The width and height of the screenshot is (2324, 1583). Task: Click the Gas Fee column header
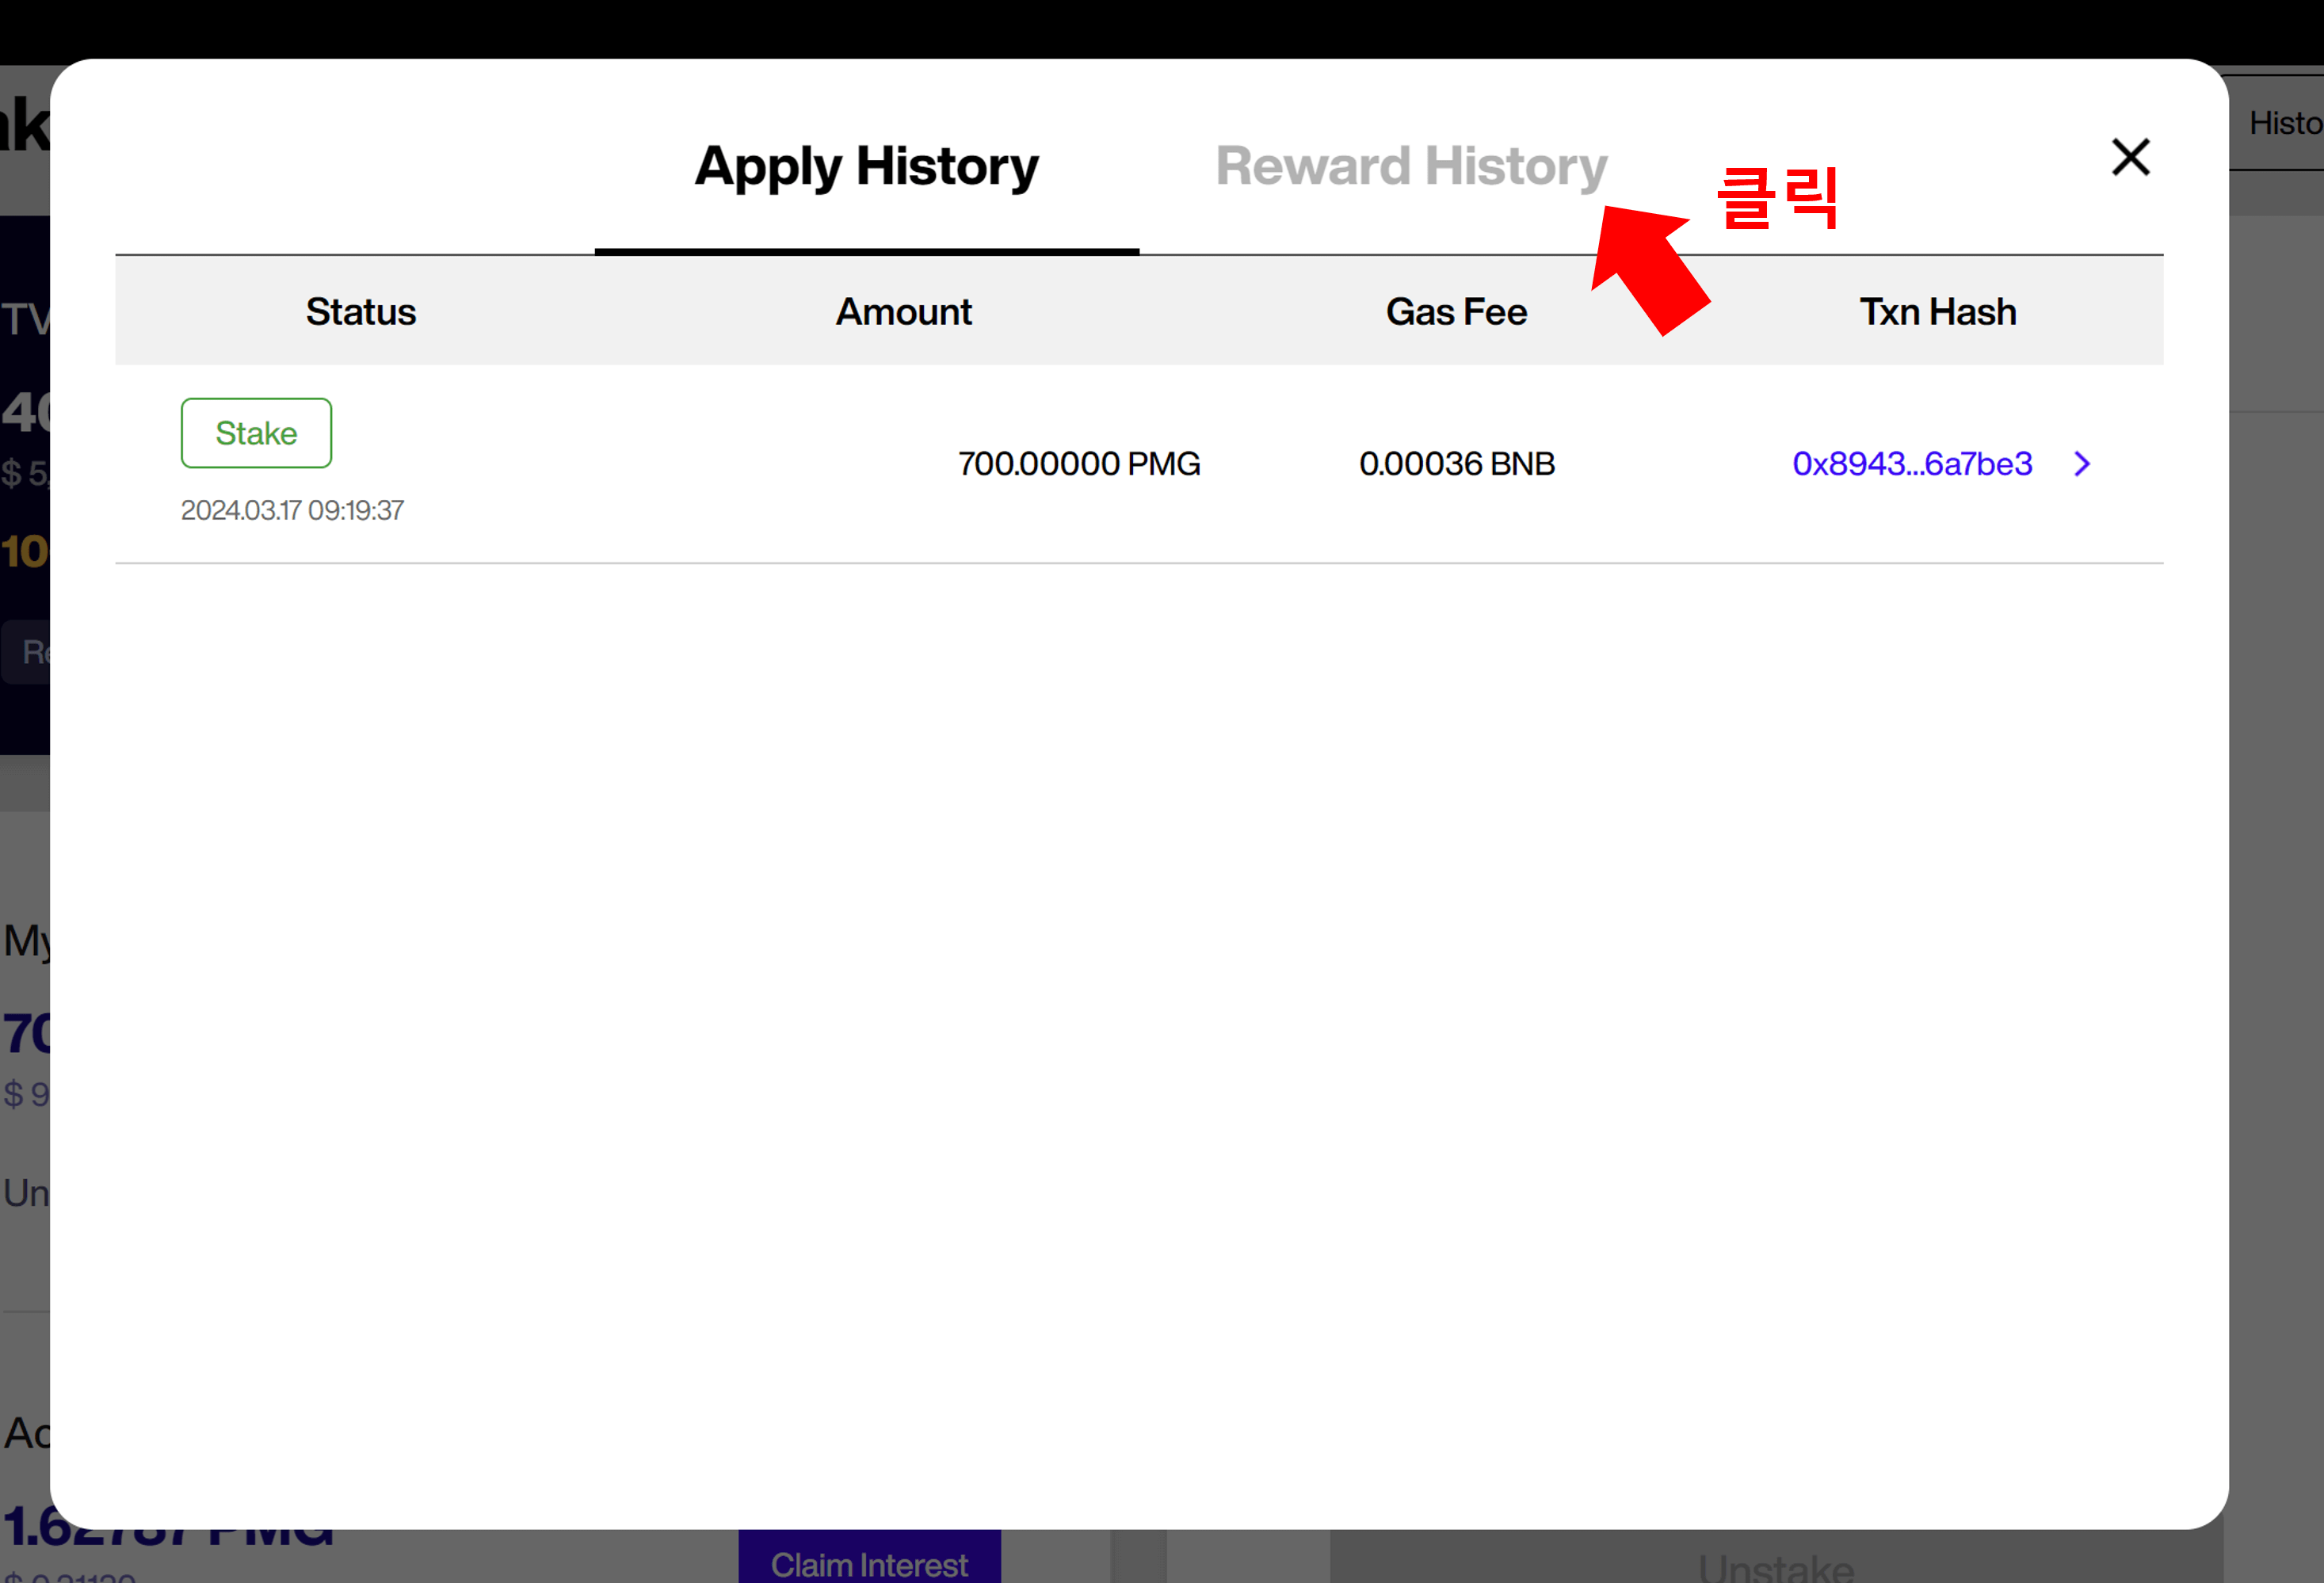point(1456,312)
